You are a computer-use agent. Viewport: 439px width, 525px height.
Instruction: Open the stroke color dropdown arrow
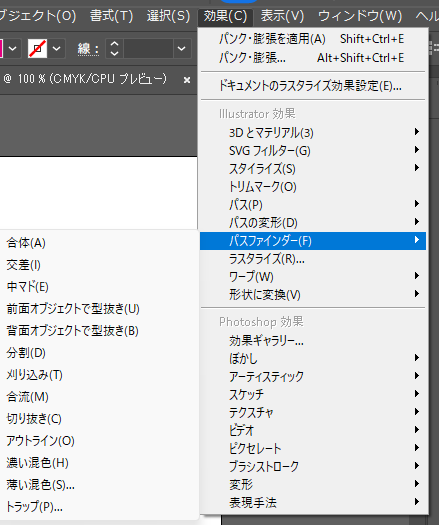pyautogui.click(x=57, y=49)
